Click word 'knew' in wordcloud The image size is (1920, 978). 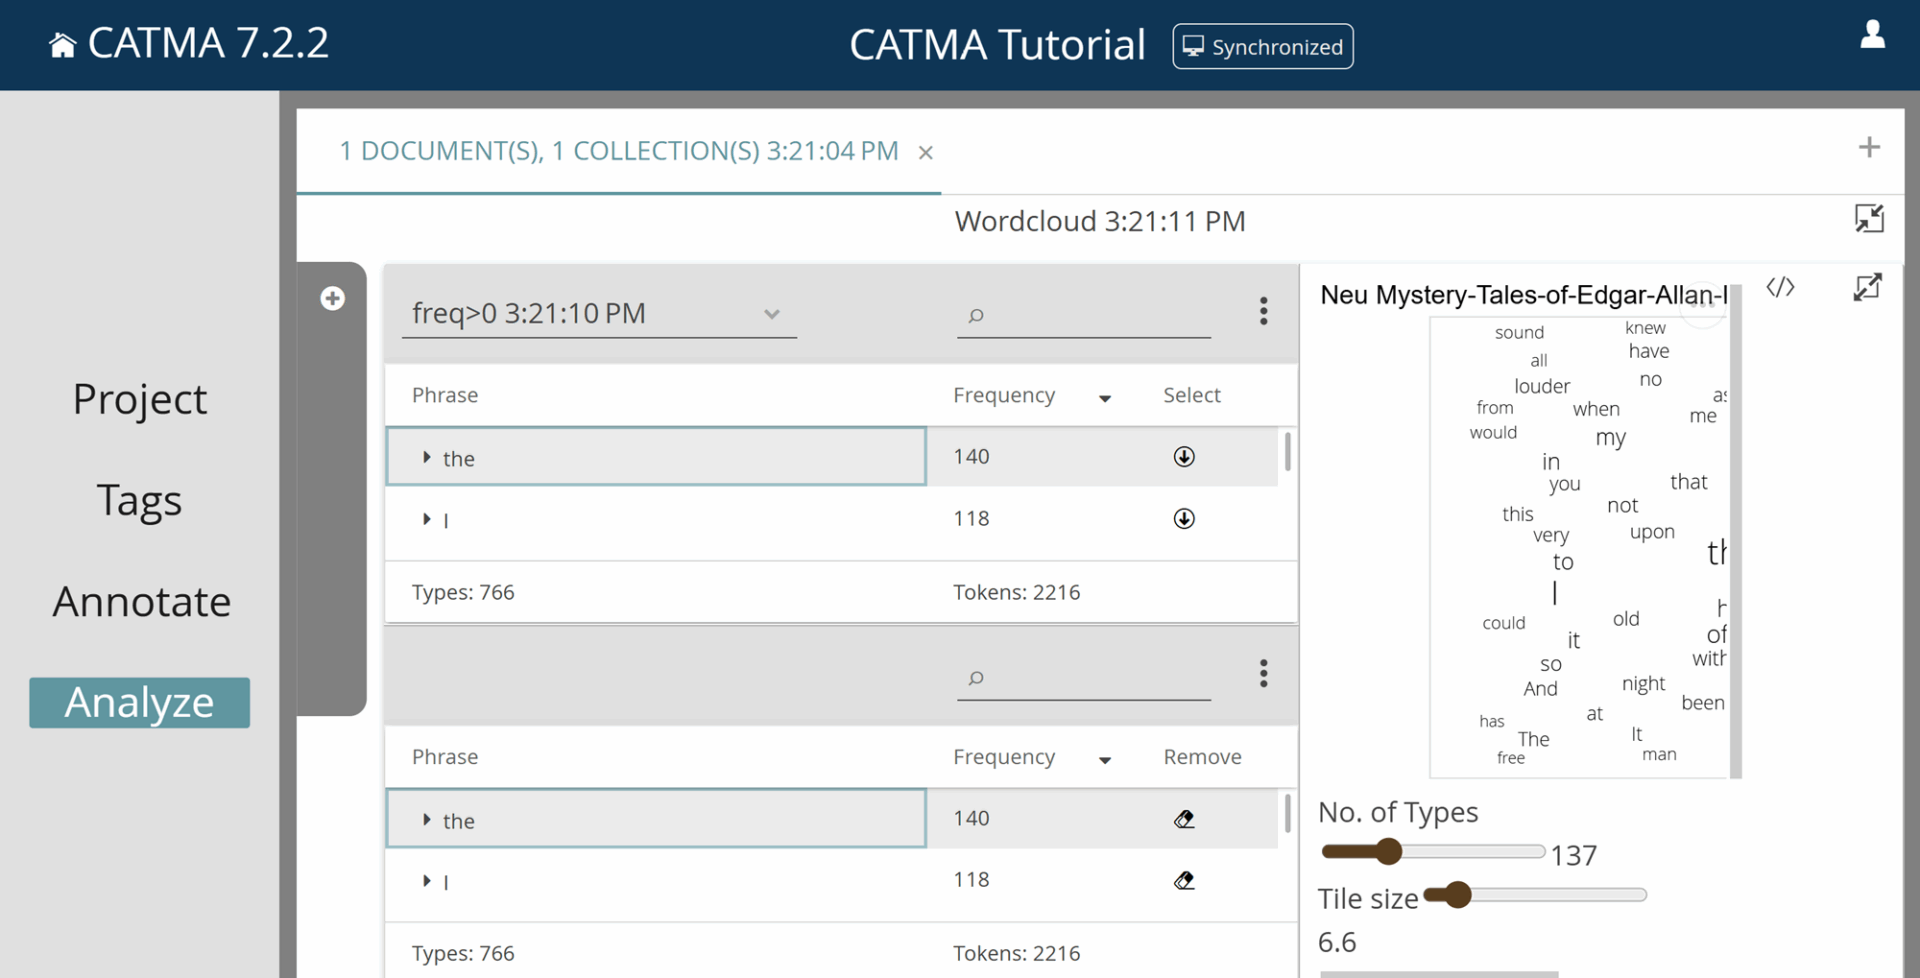click(1645, 328)
